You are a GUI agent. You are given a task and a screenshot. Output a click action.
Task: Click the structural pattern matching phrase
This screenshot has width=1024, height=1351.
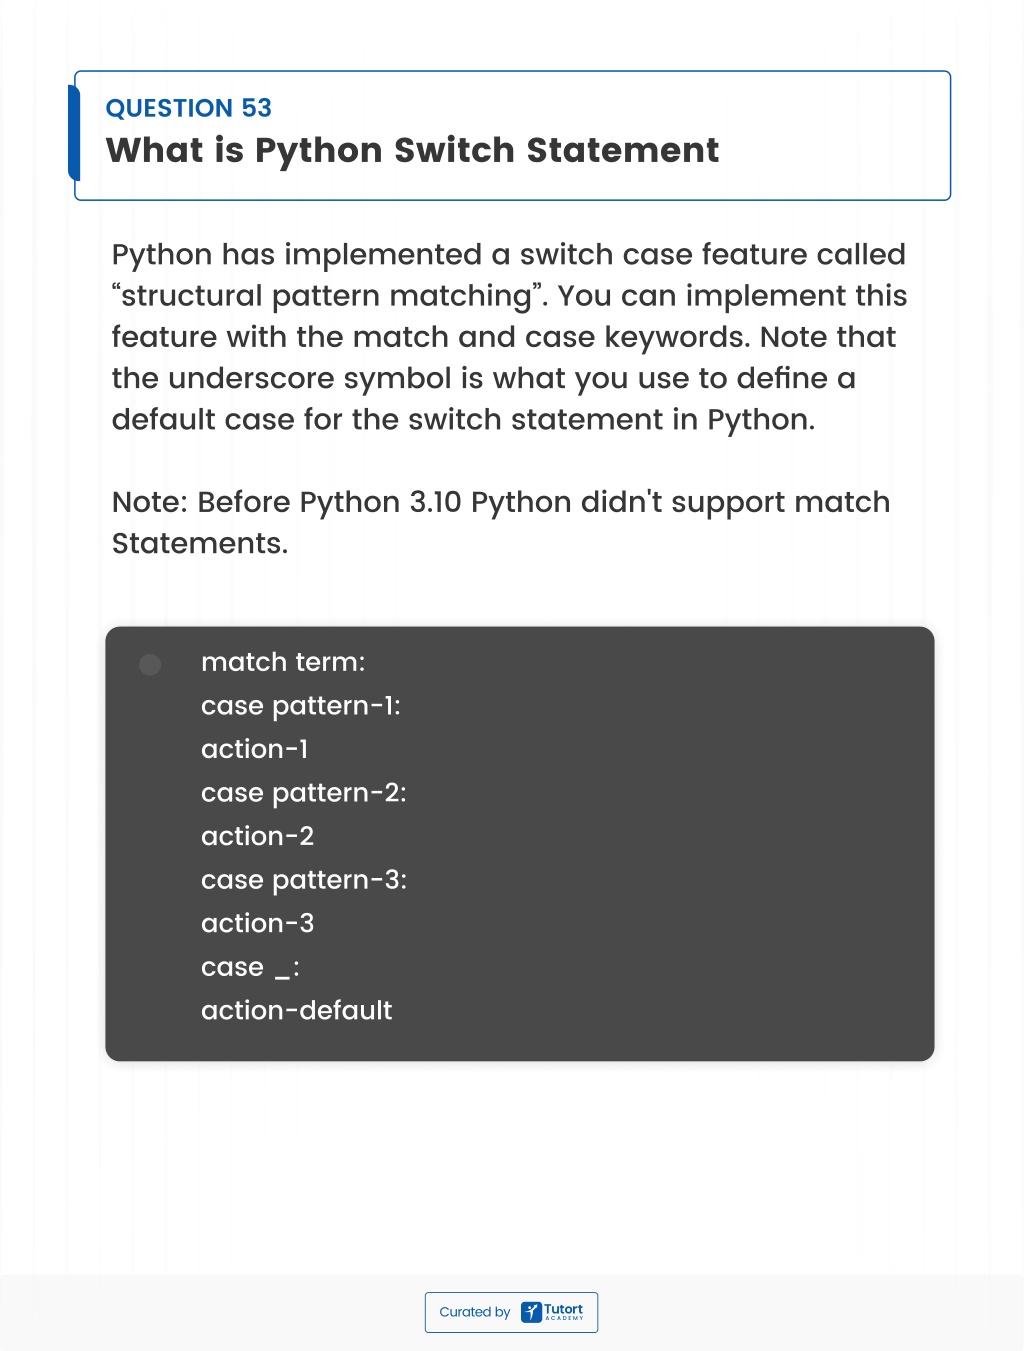329,296
